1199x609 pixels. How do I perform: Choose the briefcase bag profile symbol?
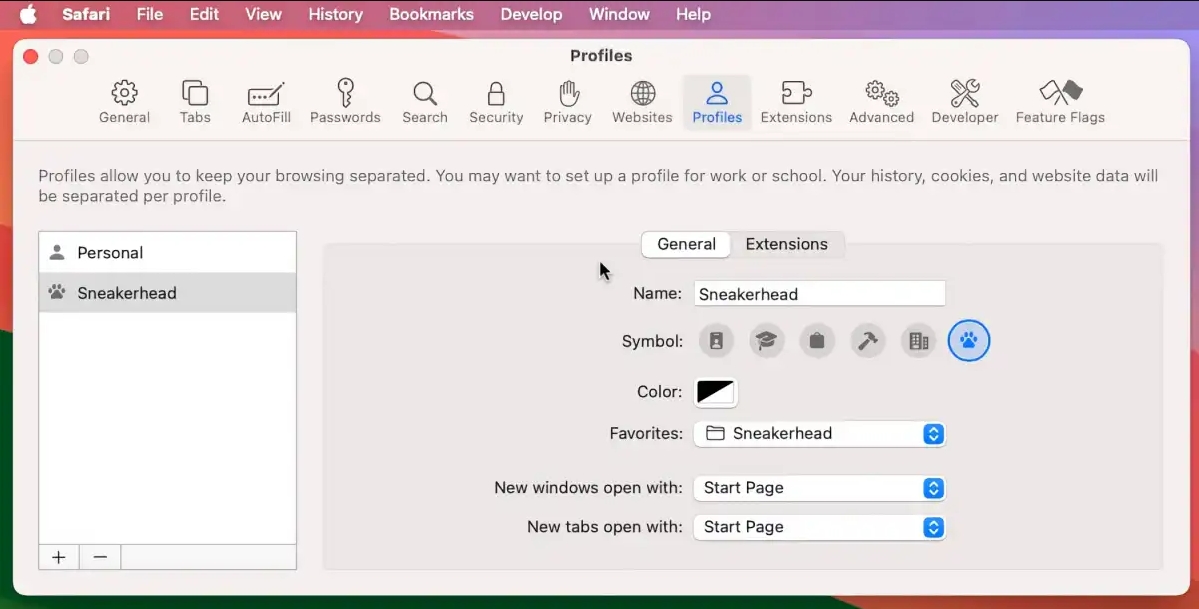point(817,340)
